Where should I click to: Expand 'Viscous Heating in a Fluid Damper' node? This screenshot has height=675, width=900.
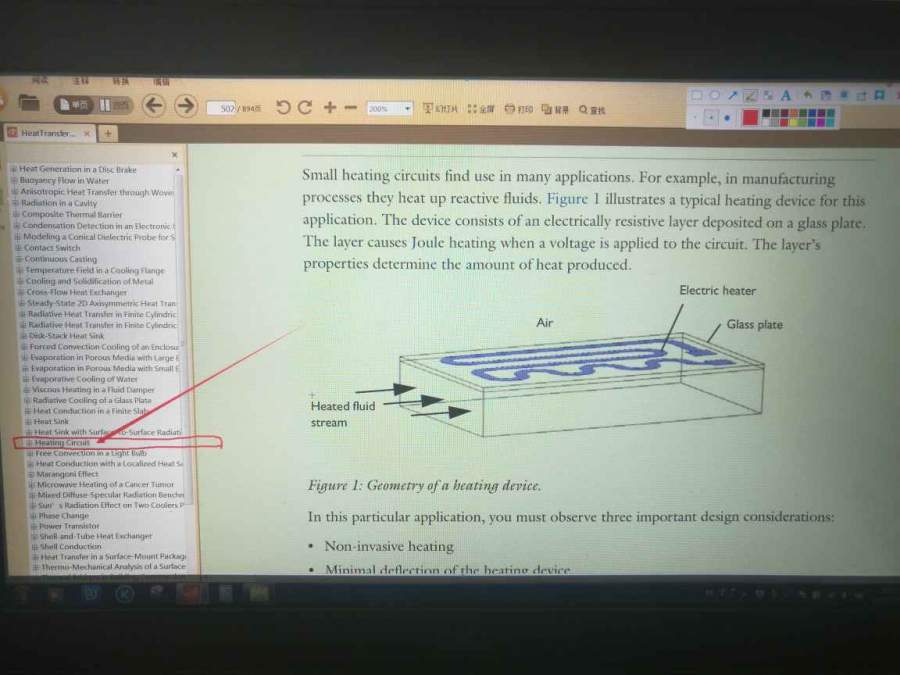[x=27, y=389]
